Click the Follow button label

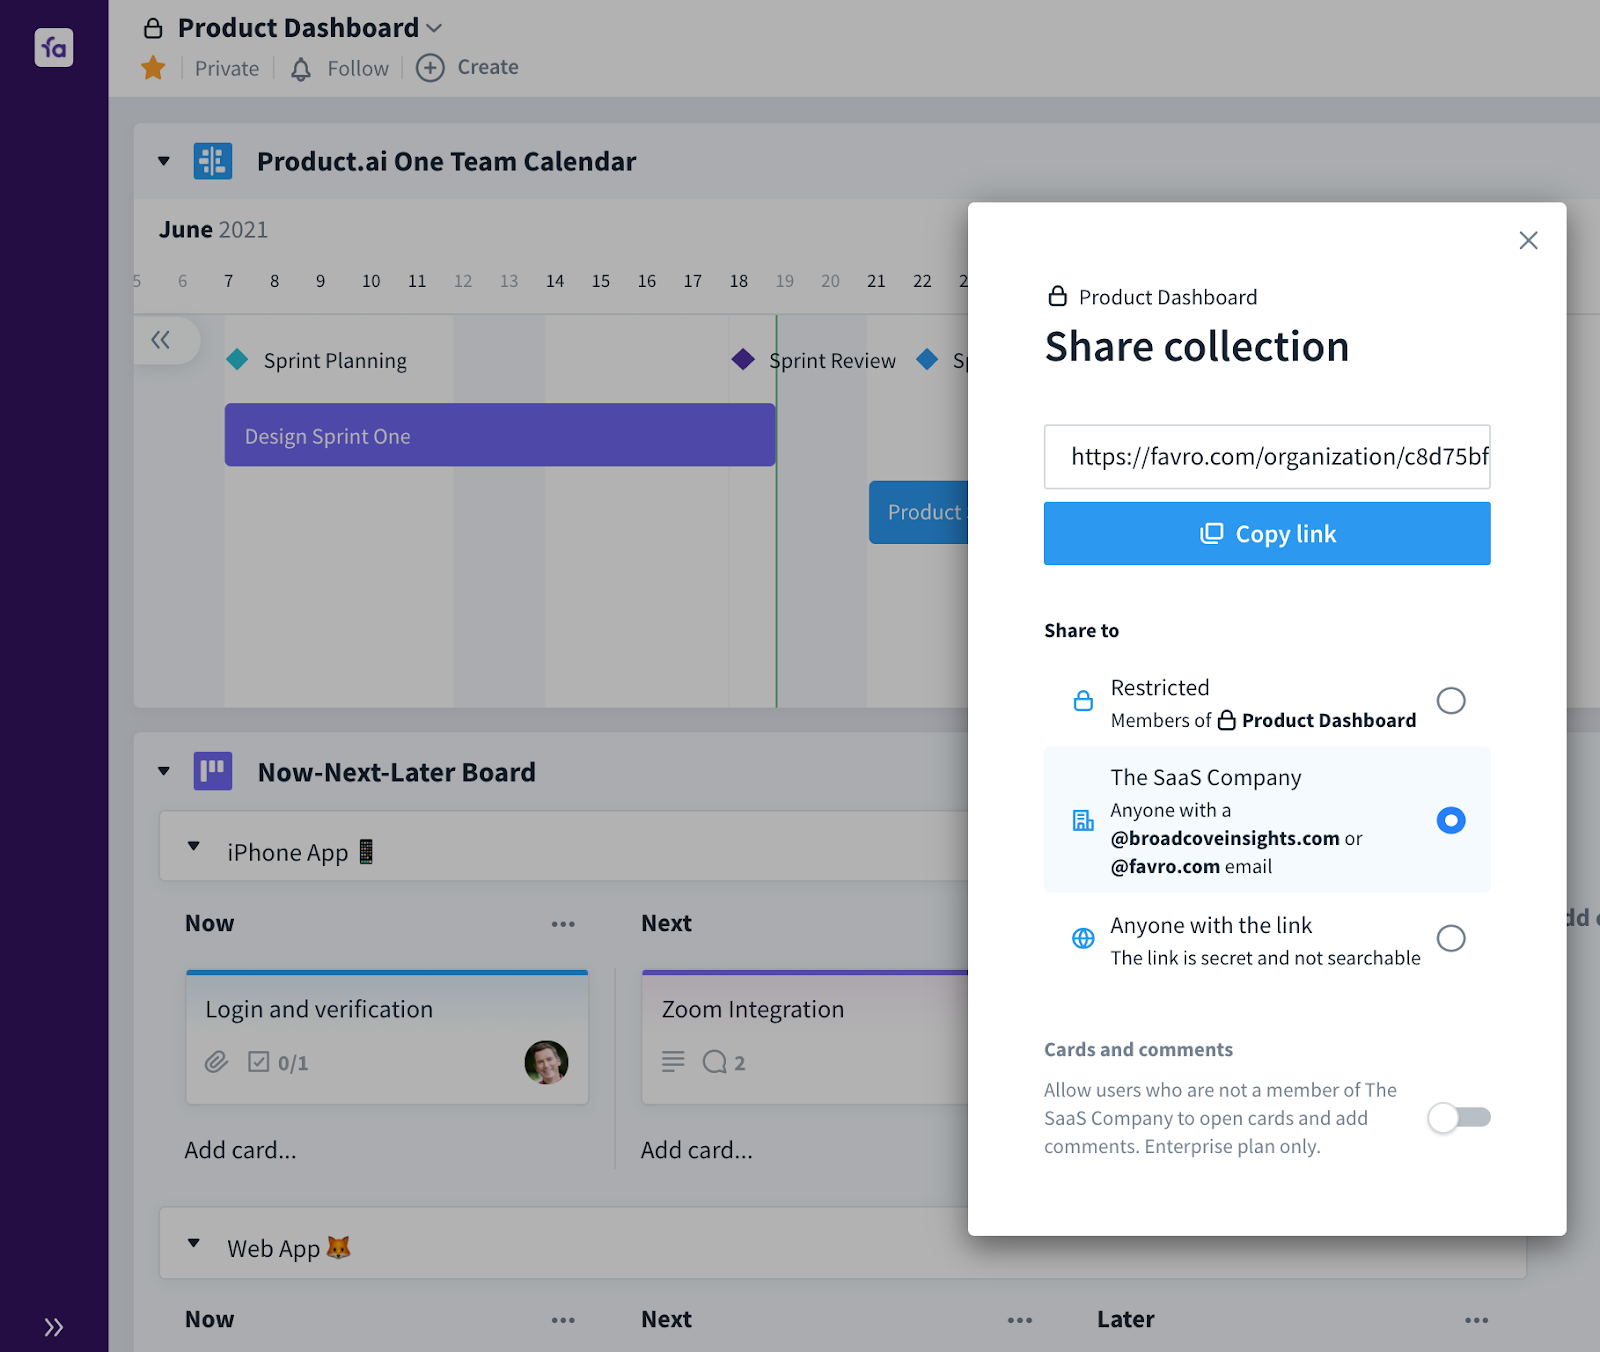[358, 69]
